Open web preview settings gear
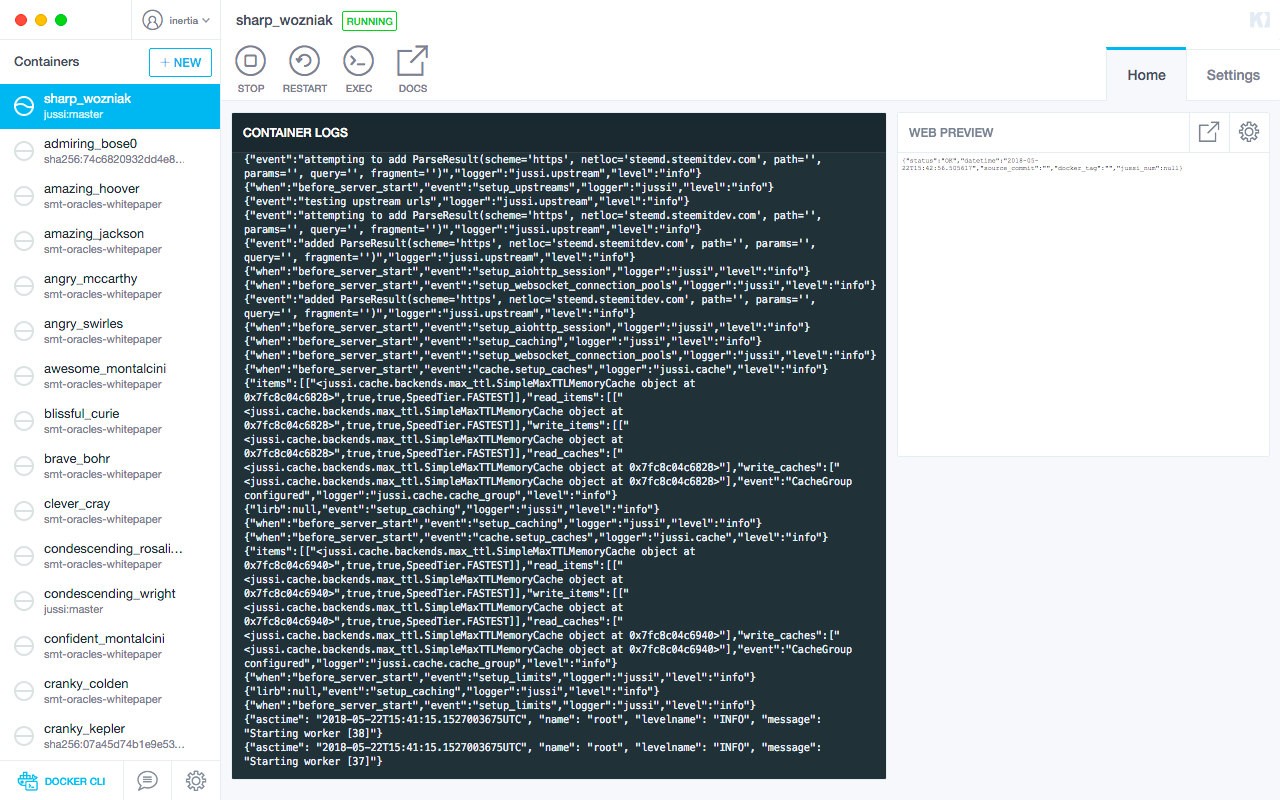Viewport: 1280px width, 800px height. point(1248,132)
